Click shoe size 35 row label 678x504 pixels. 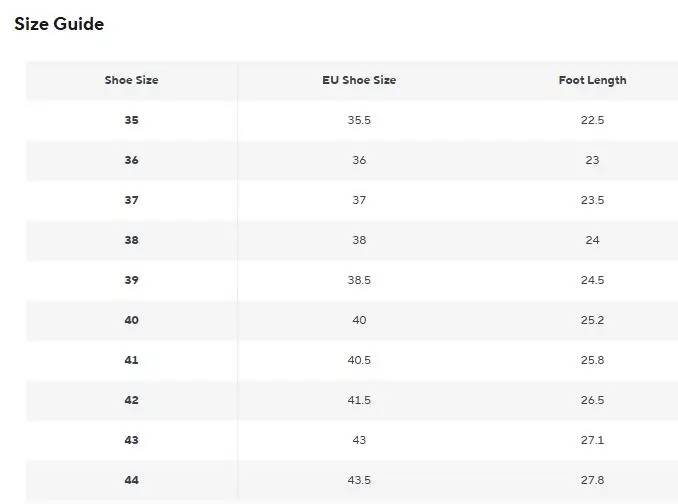(131, 120)
